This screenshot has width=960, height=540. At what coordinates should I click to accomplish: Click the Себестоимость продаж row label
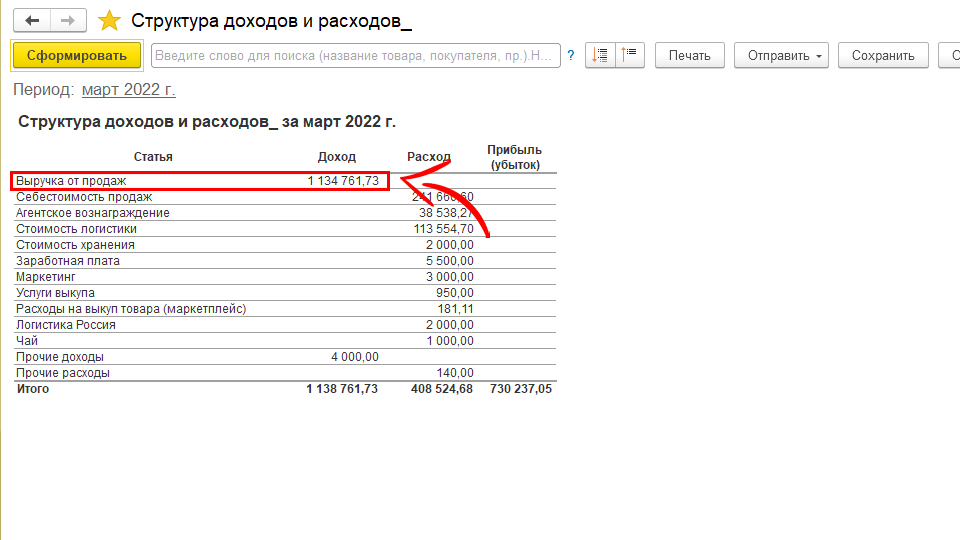84,197
